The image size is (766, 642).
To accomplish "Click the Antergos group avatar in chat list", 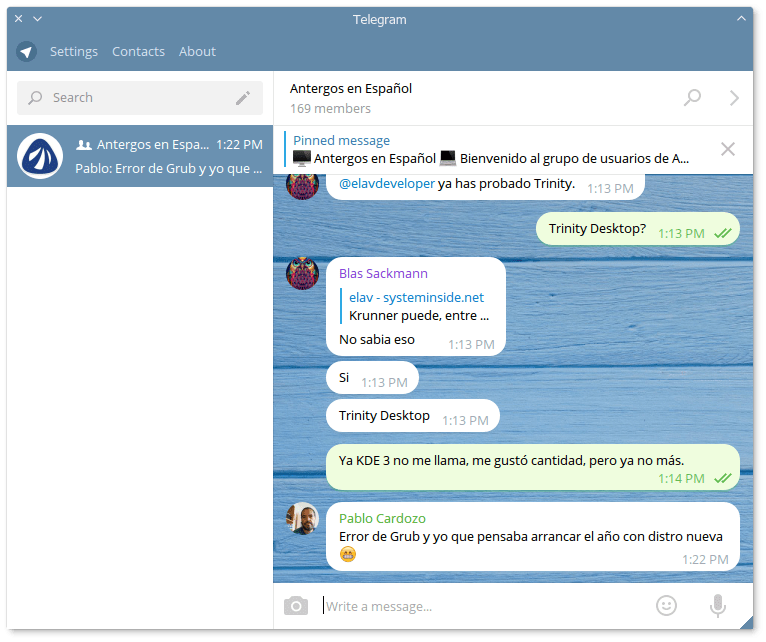I will tap(40, 156).
